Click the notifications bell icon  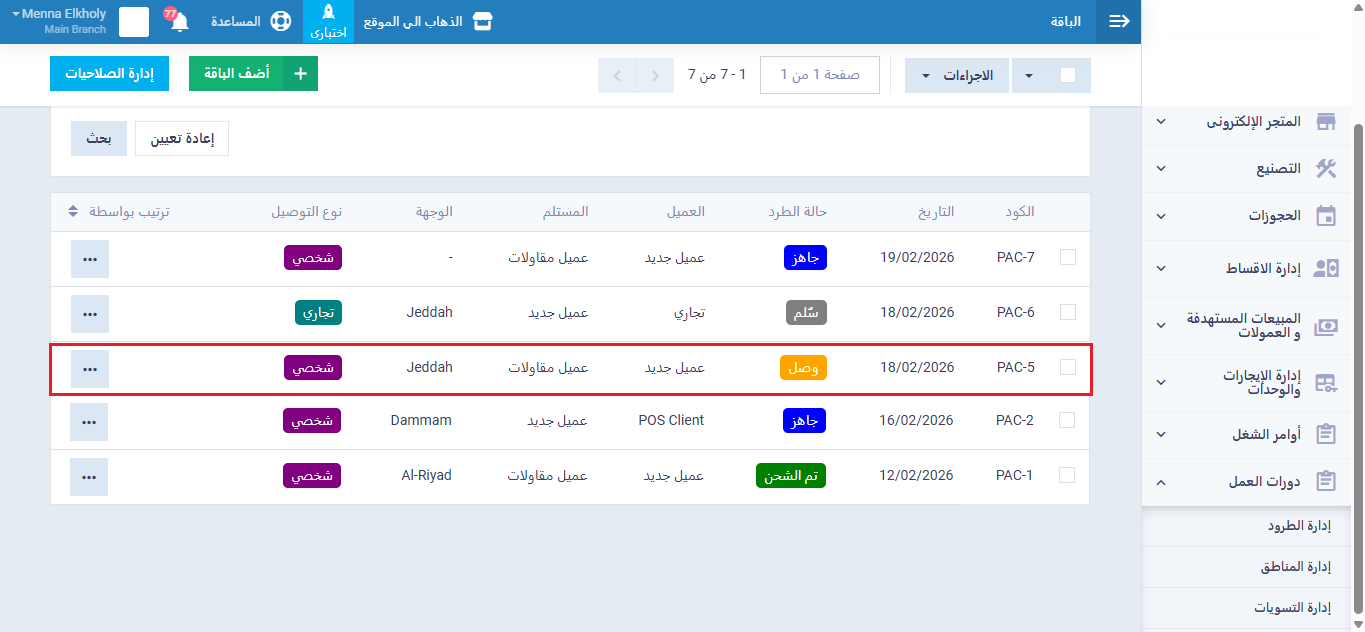coord(179,22)
